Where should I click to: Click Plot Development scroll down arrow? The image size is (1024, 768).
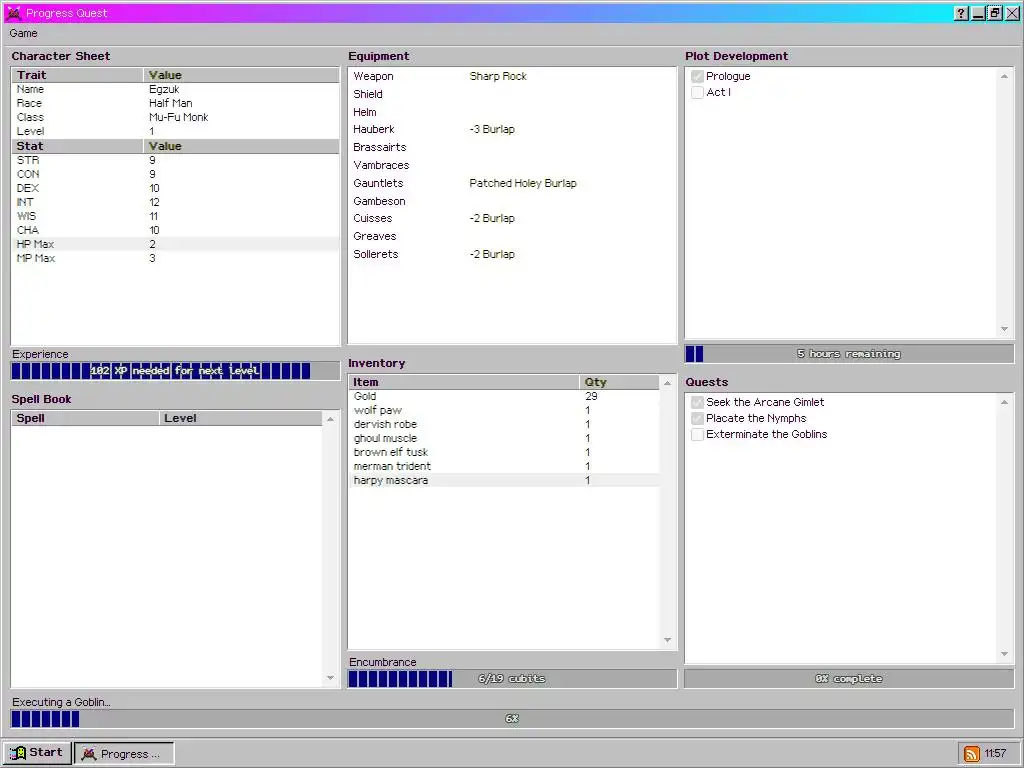pos(1004,329)
